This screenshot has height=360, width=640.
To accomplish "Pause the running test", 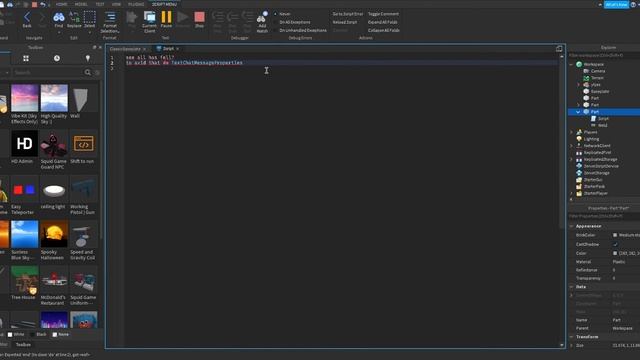I will pos(166,17).
